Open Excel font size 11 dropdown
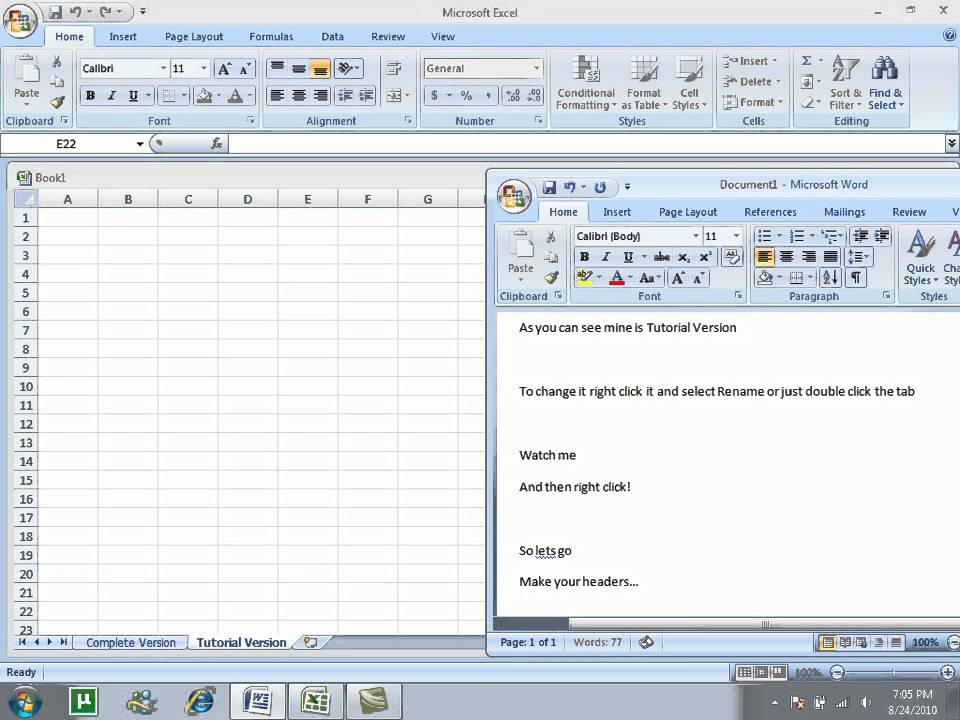Screen dimensions: 960x720 [204, 69]
